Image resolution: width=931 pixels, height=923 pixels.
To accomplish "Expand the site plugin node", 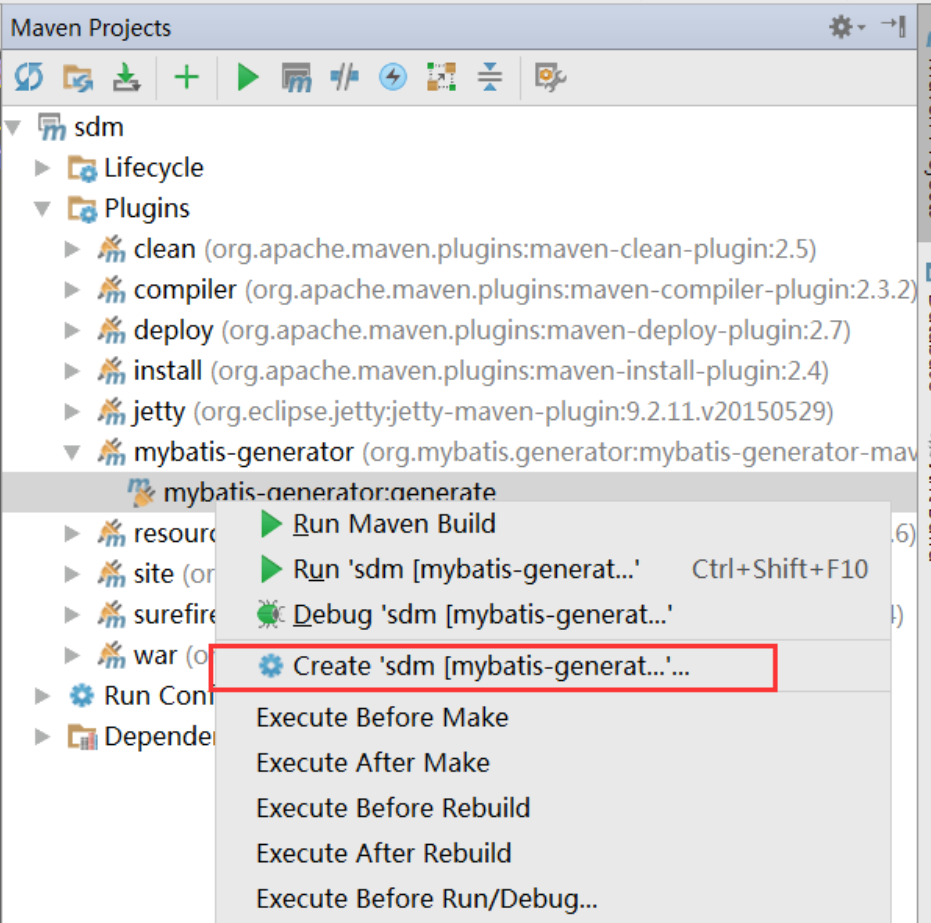I will pyautogui.click(x=72, y=574).
